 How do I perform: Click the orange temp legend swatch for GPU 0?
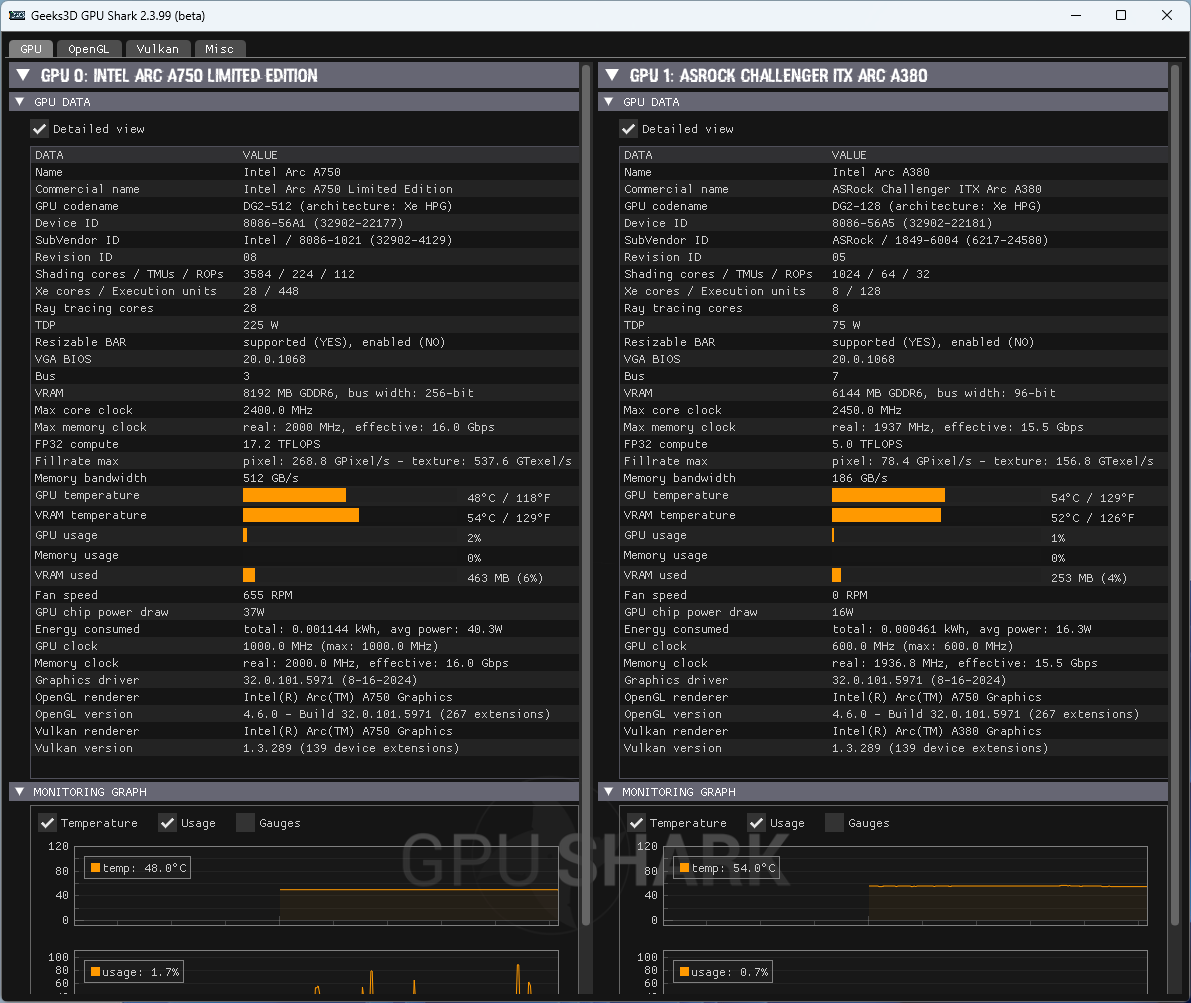[x=96, y=868]
